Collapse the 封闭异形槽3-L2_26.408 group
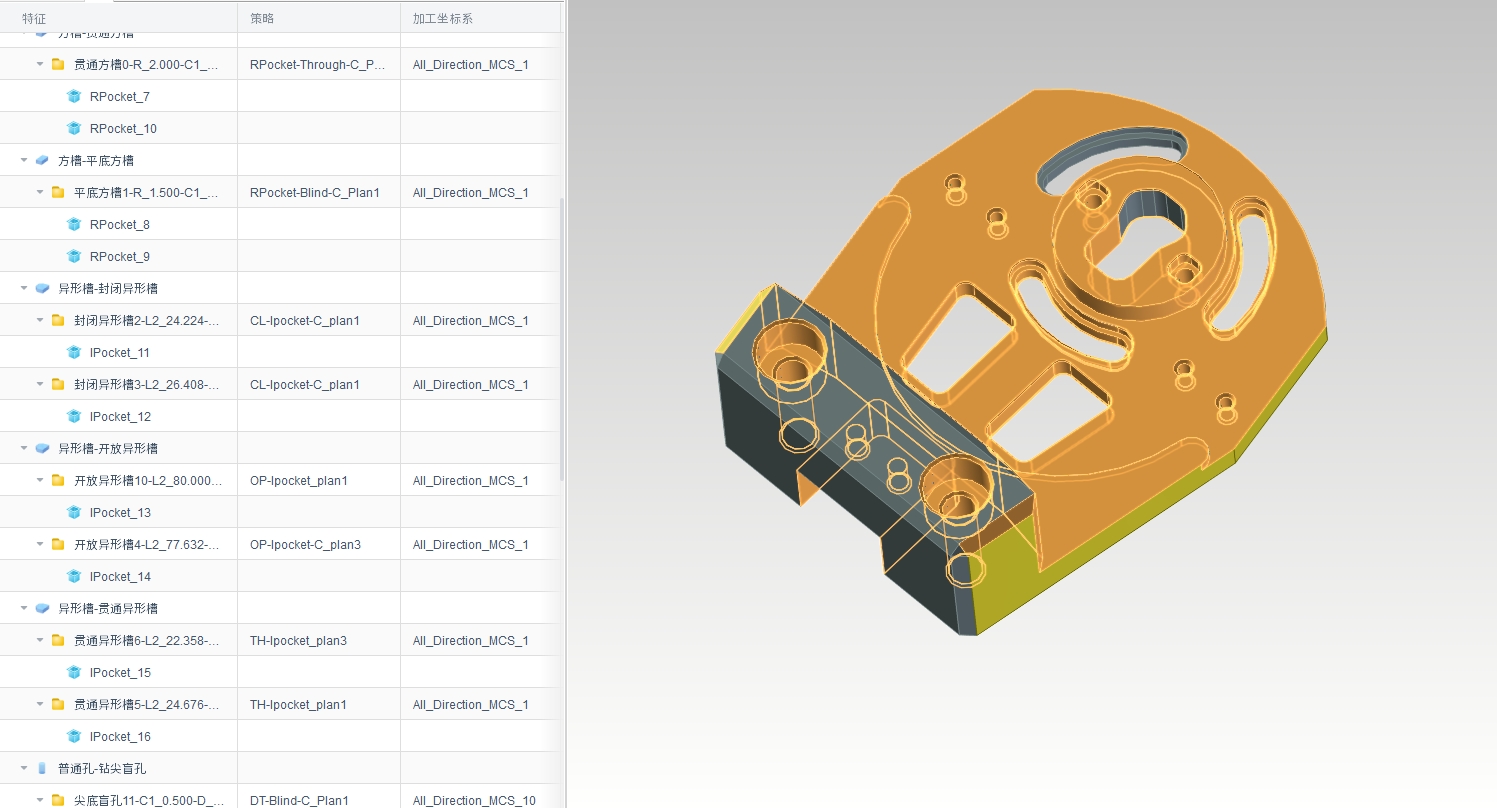Viewport: 1497px width, 808px height. tap(40, 384)
